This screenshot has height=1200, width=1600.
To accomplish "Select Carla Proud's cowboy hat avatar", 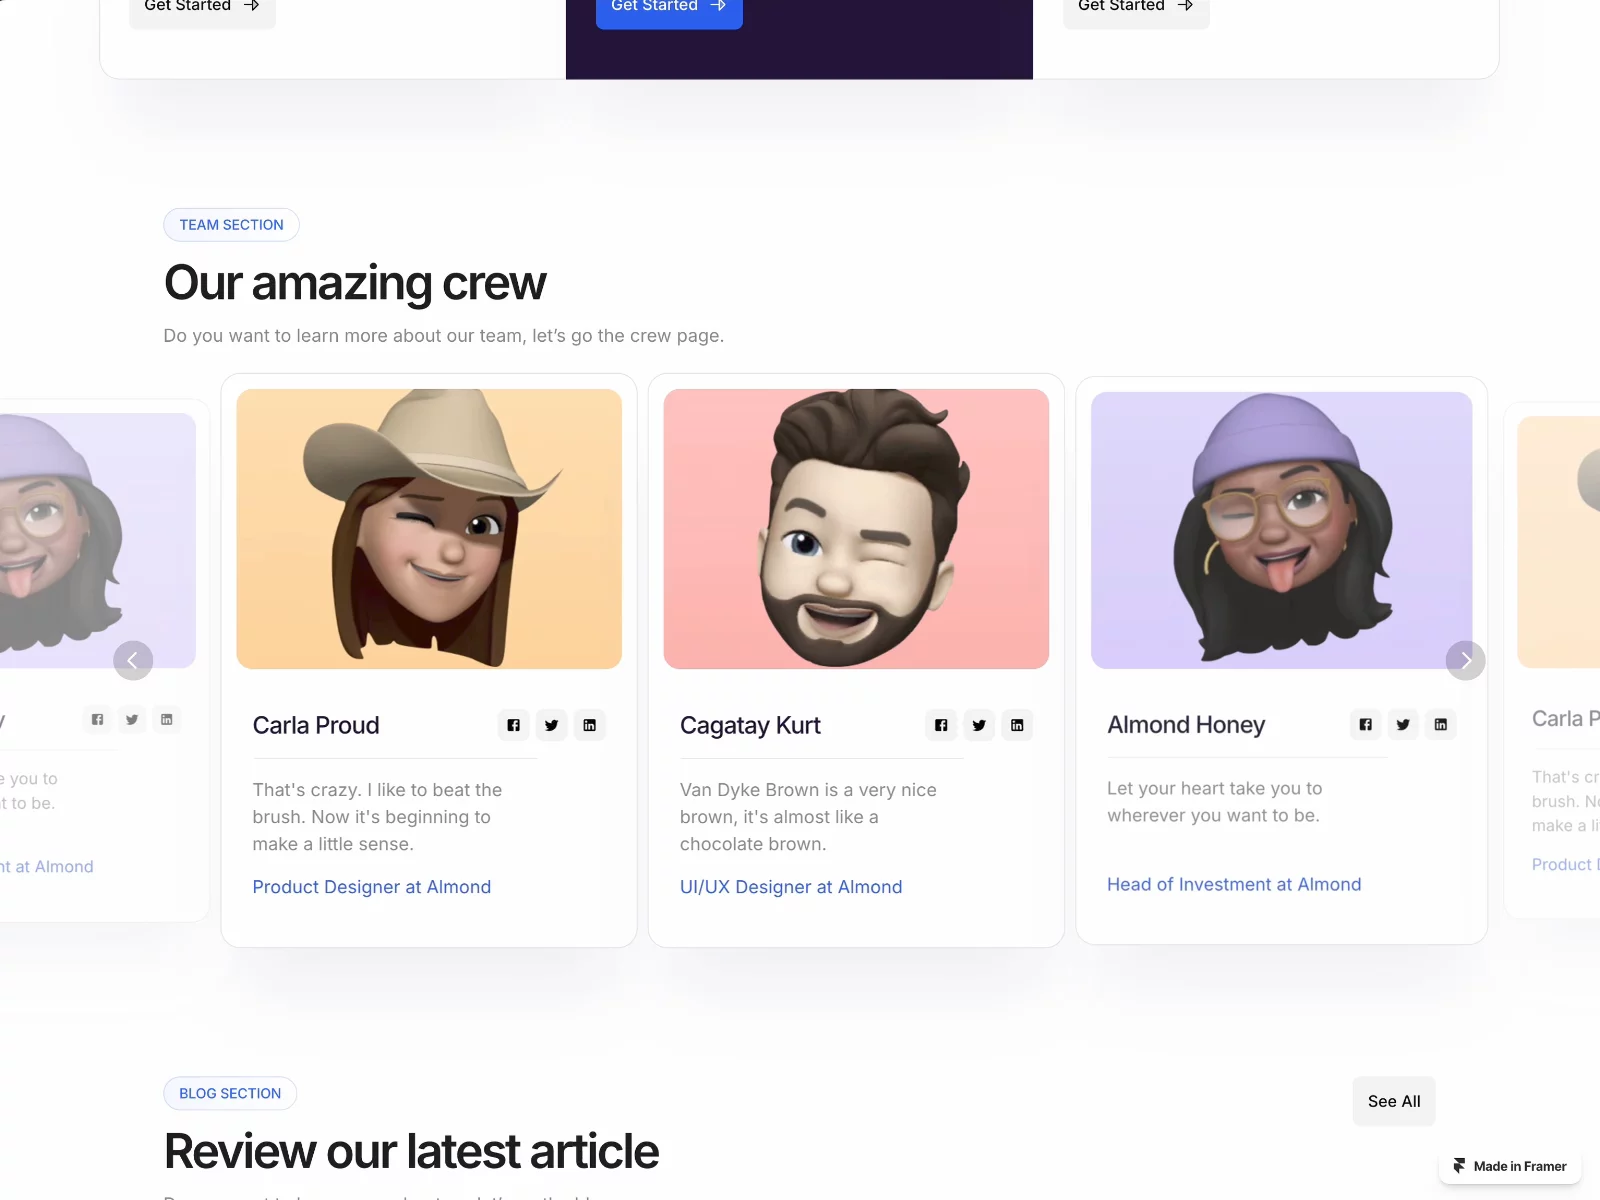I will coord(429,529).
